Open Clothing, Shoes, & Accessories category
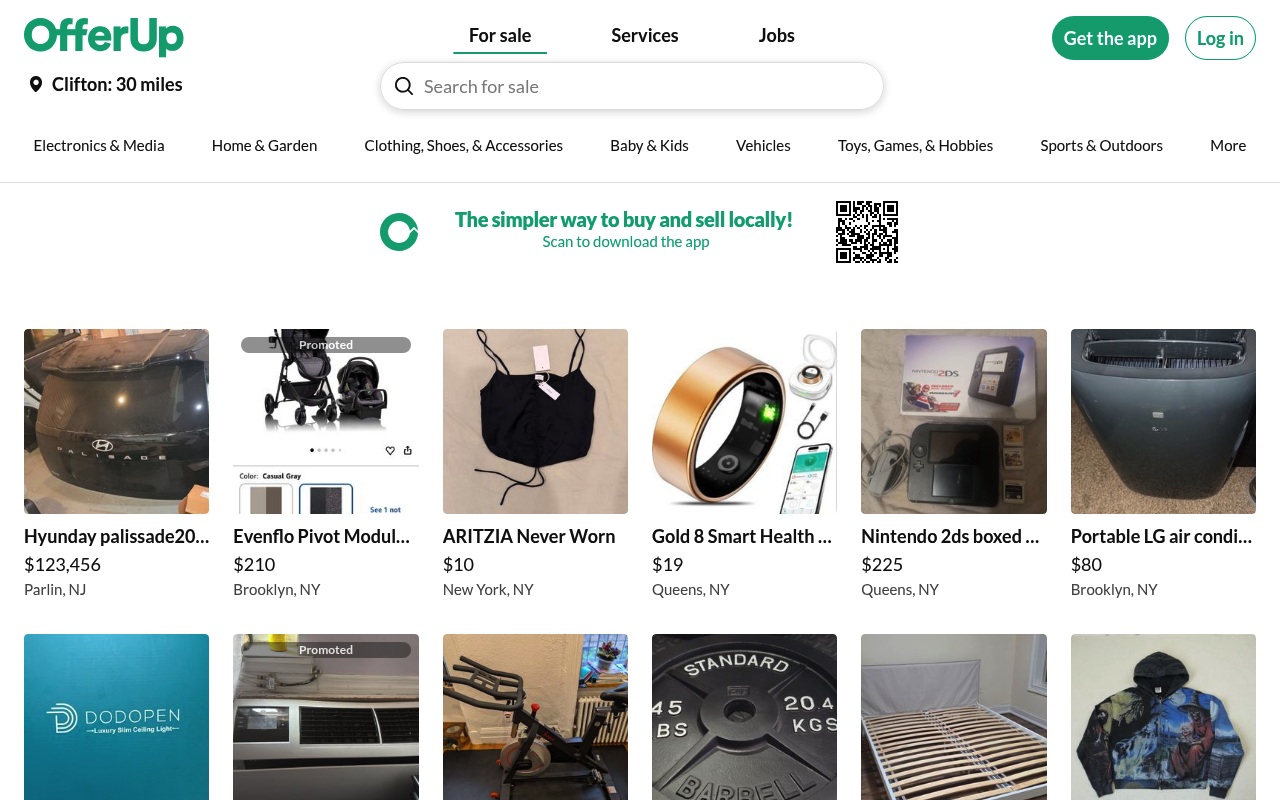 coord(464,146)
